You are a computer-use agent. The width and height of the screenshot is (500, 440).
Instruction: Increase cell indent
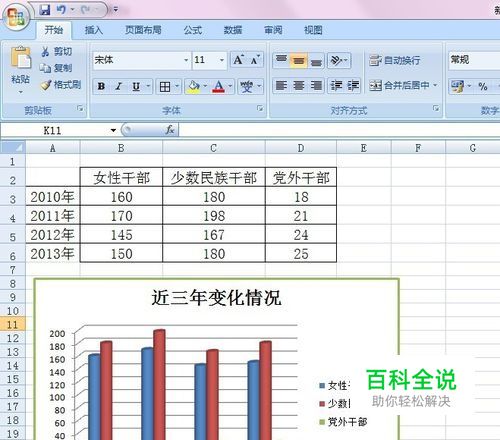tap(353, 86)
